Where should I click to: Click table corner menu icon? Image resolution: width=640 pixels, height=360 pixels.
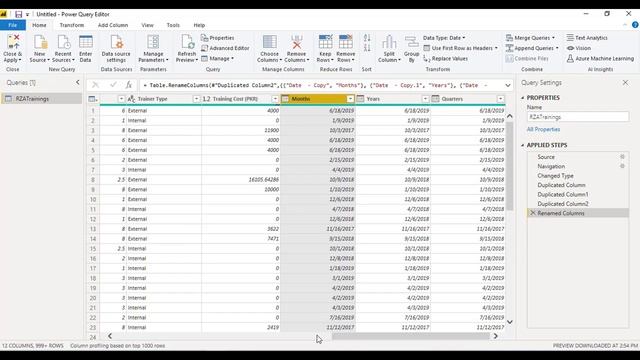(x=93, y=99)
